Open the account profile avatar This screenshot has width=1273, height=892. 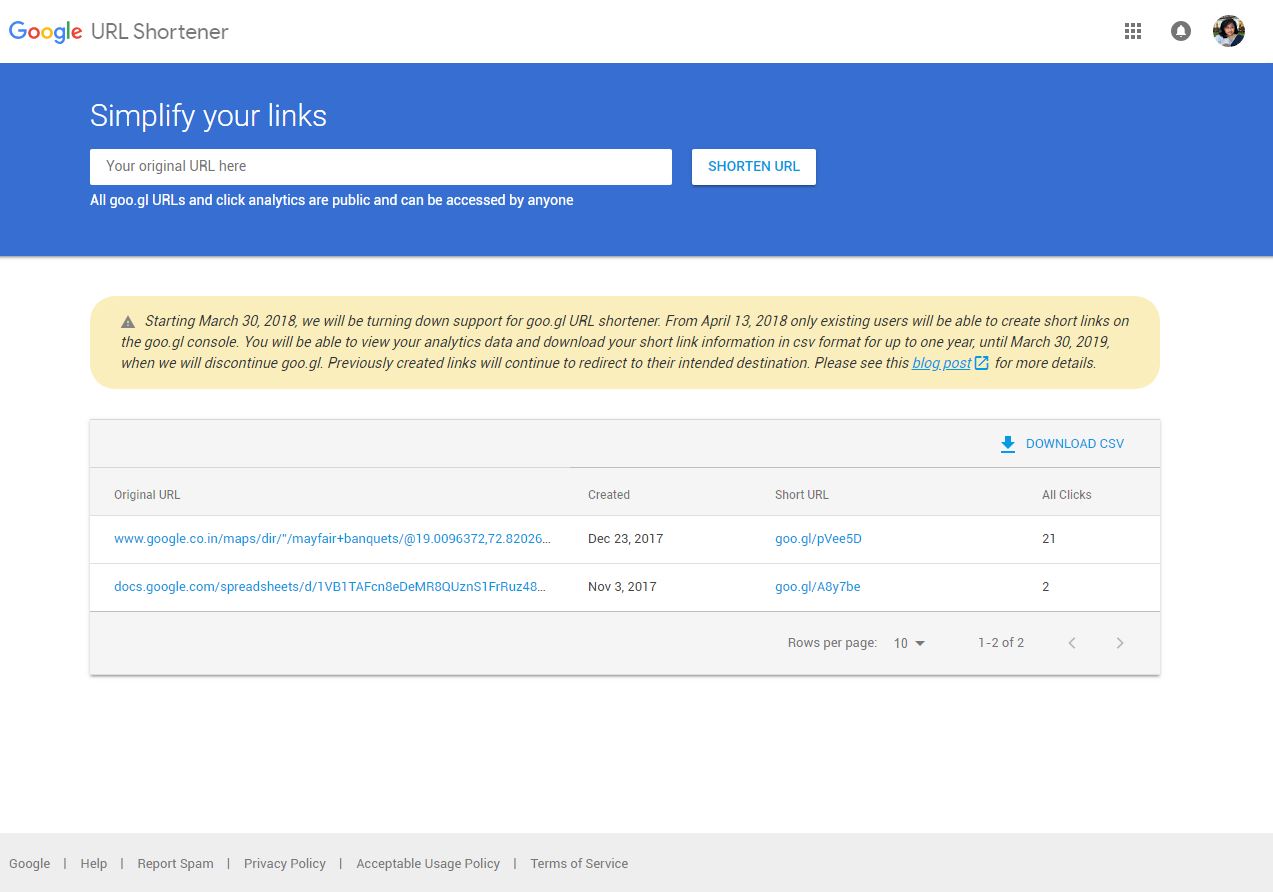[x=1229, y=31]
